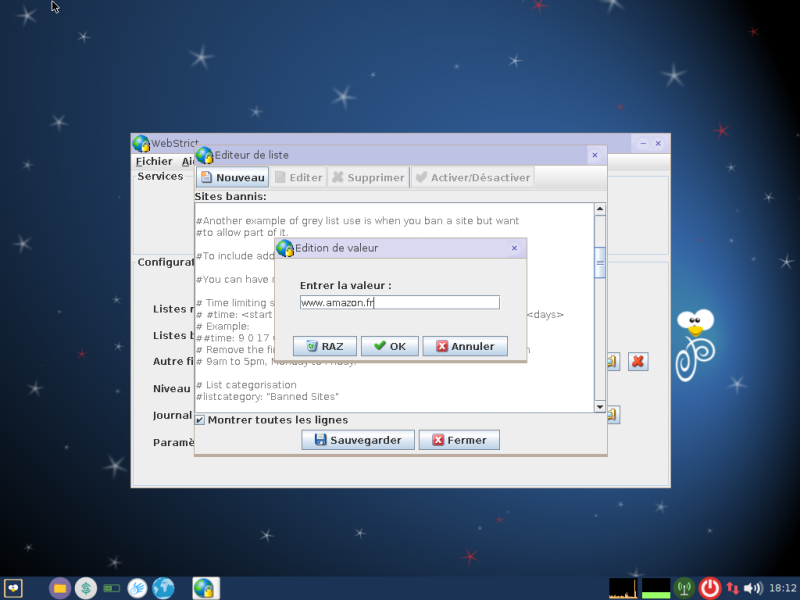Click Supprimer in the list editor toolbar
The image size is (800, 600).
(x=368, y=178)
